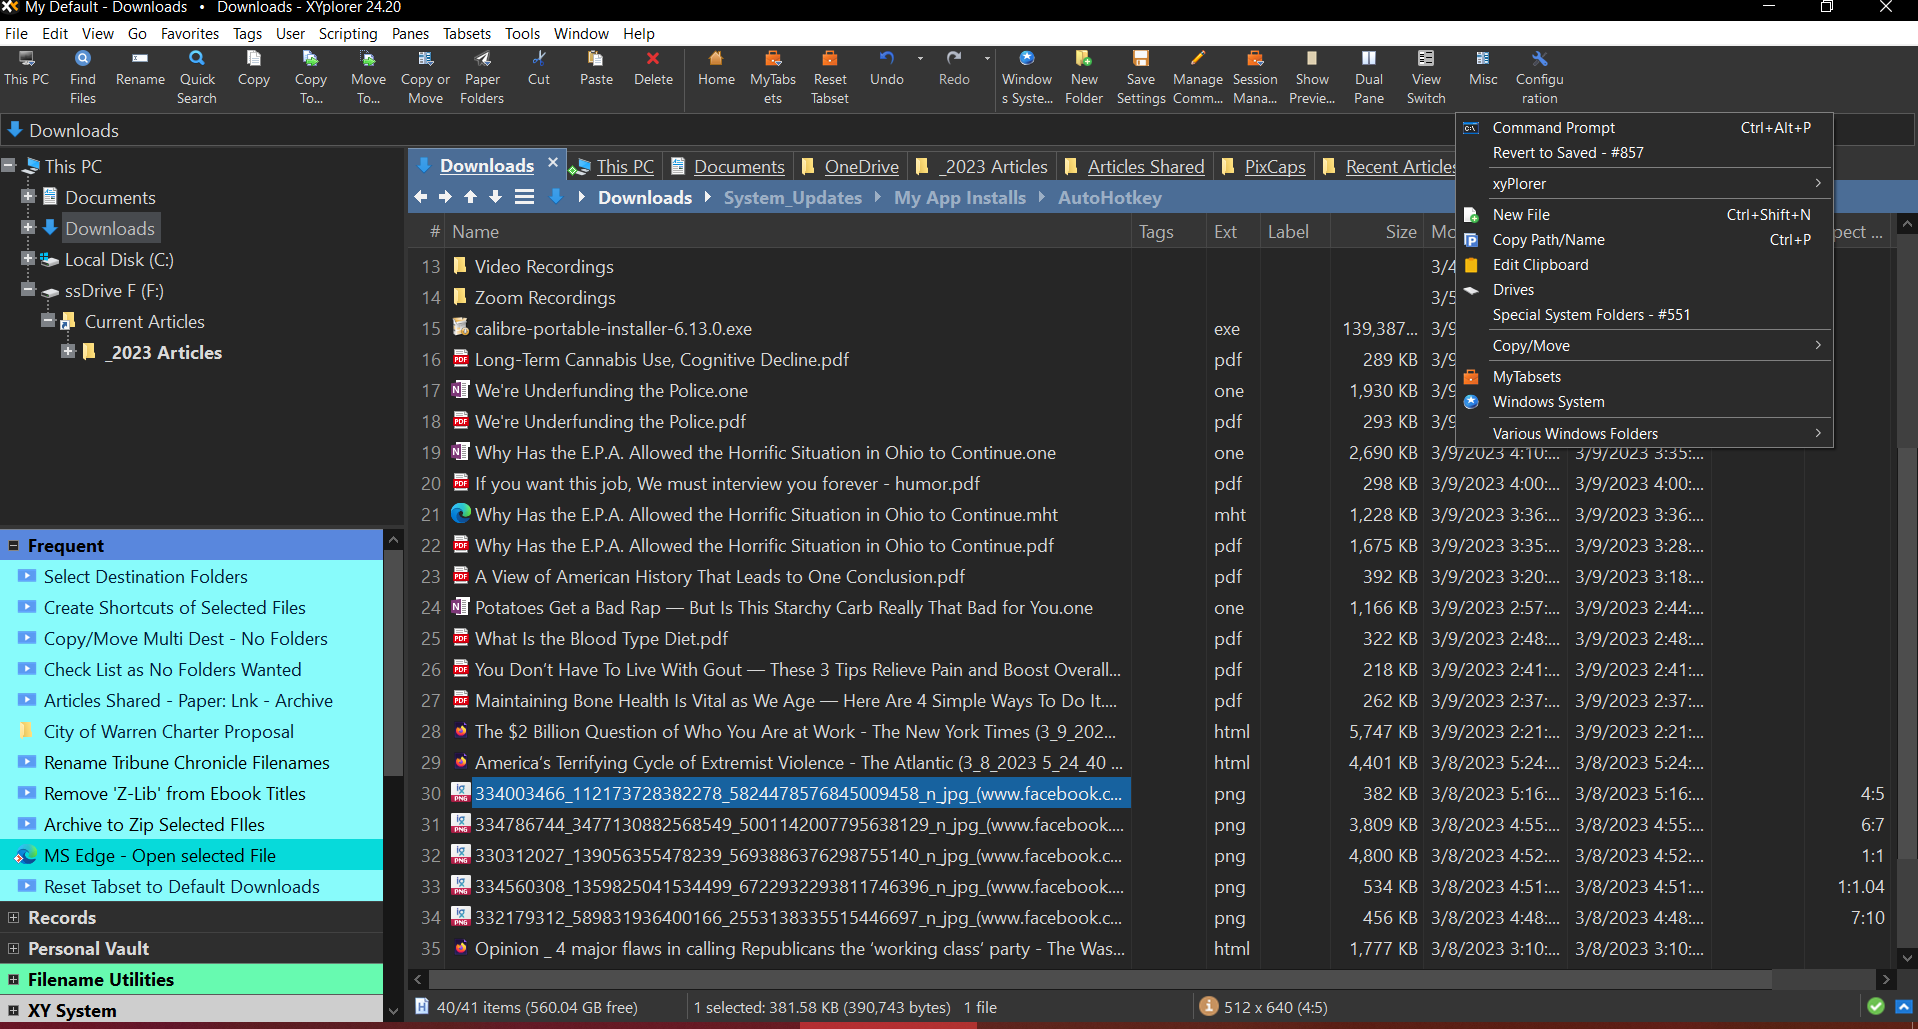The image size is (1918, 1029).
Task: Open the Tabsets menu
Action: 467,33
